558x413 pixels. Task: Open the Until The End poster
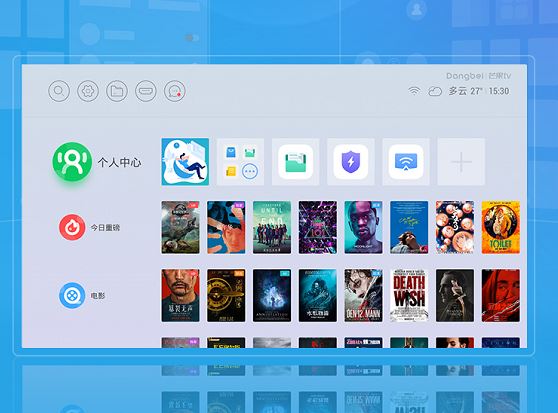[272, 227]
